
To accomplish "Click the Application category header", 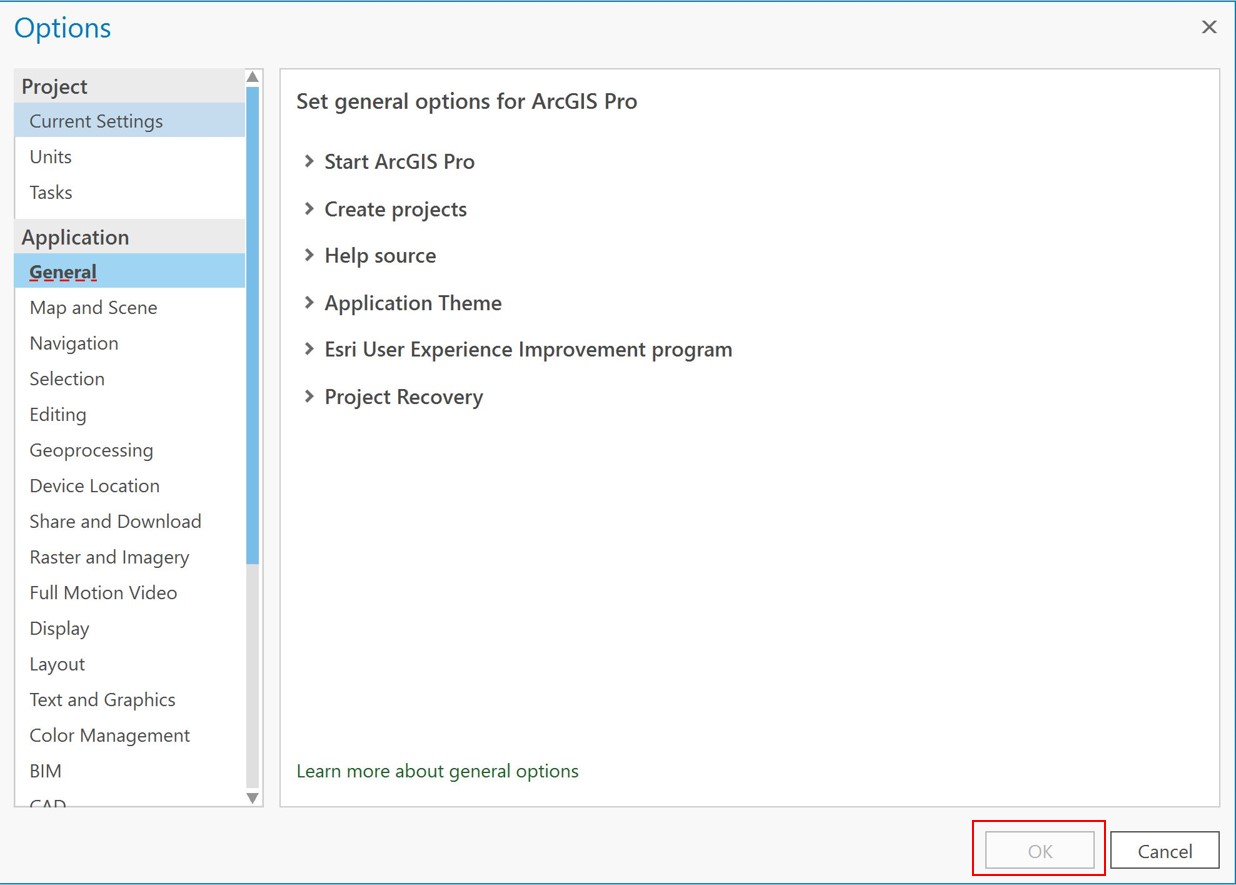I will click(x=130, y=237).
